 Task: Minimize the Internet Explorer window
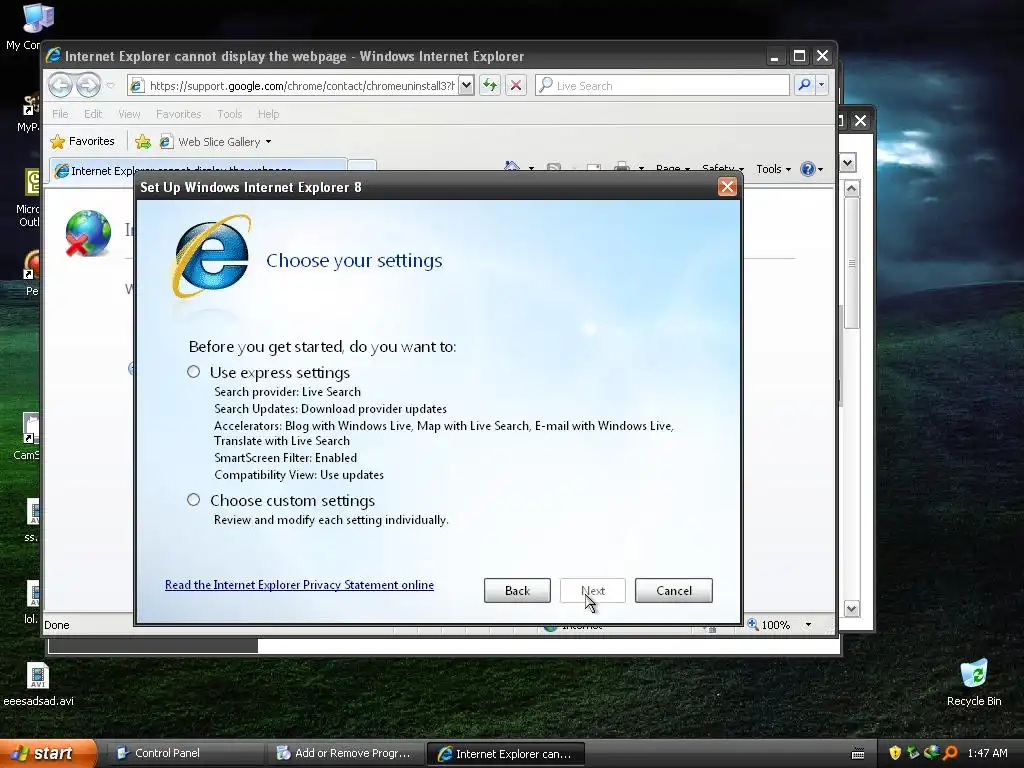click(x=775, y=56)
